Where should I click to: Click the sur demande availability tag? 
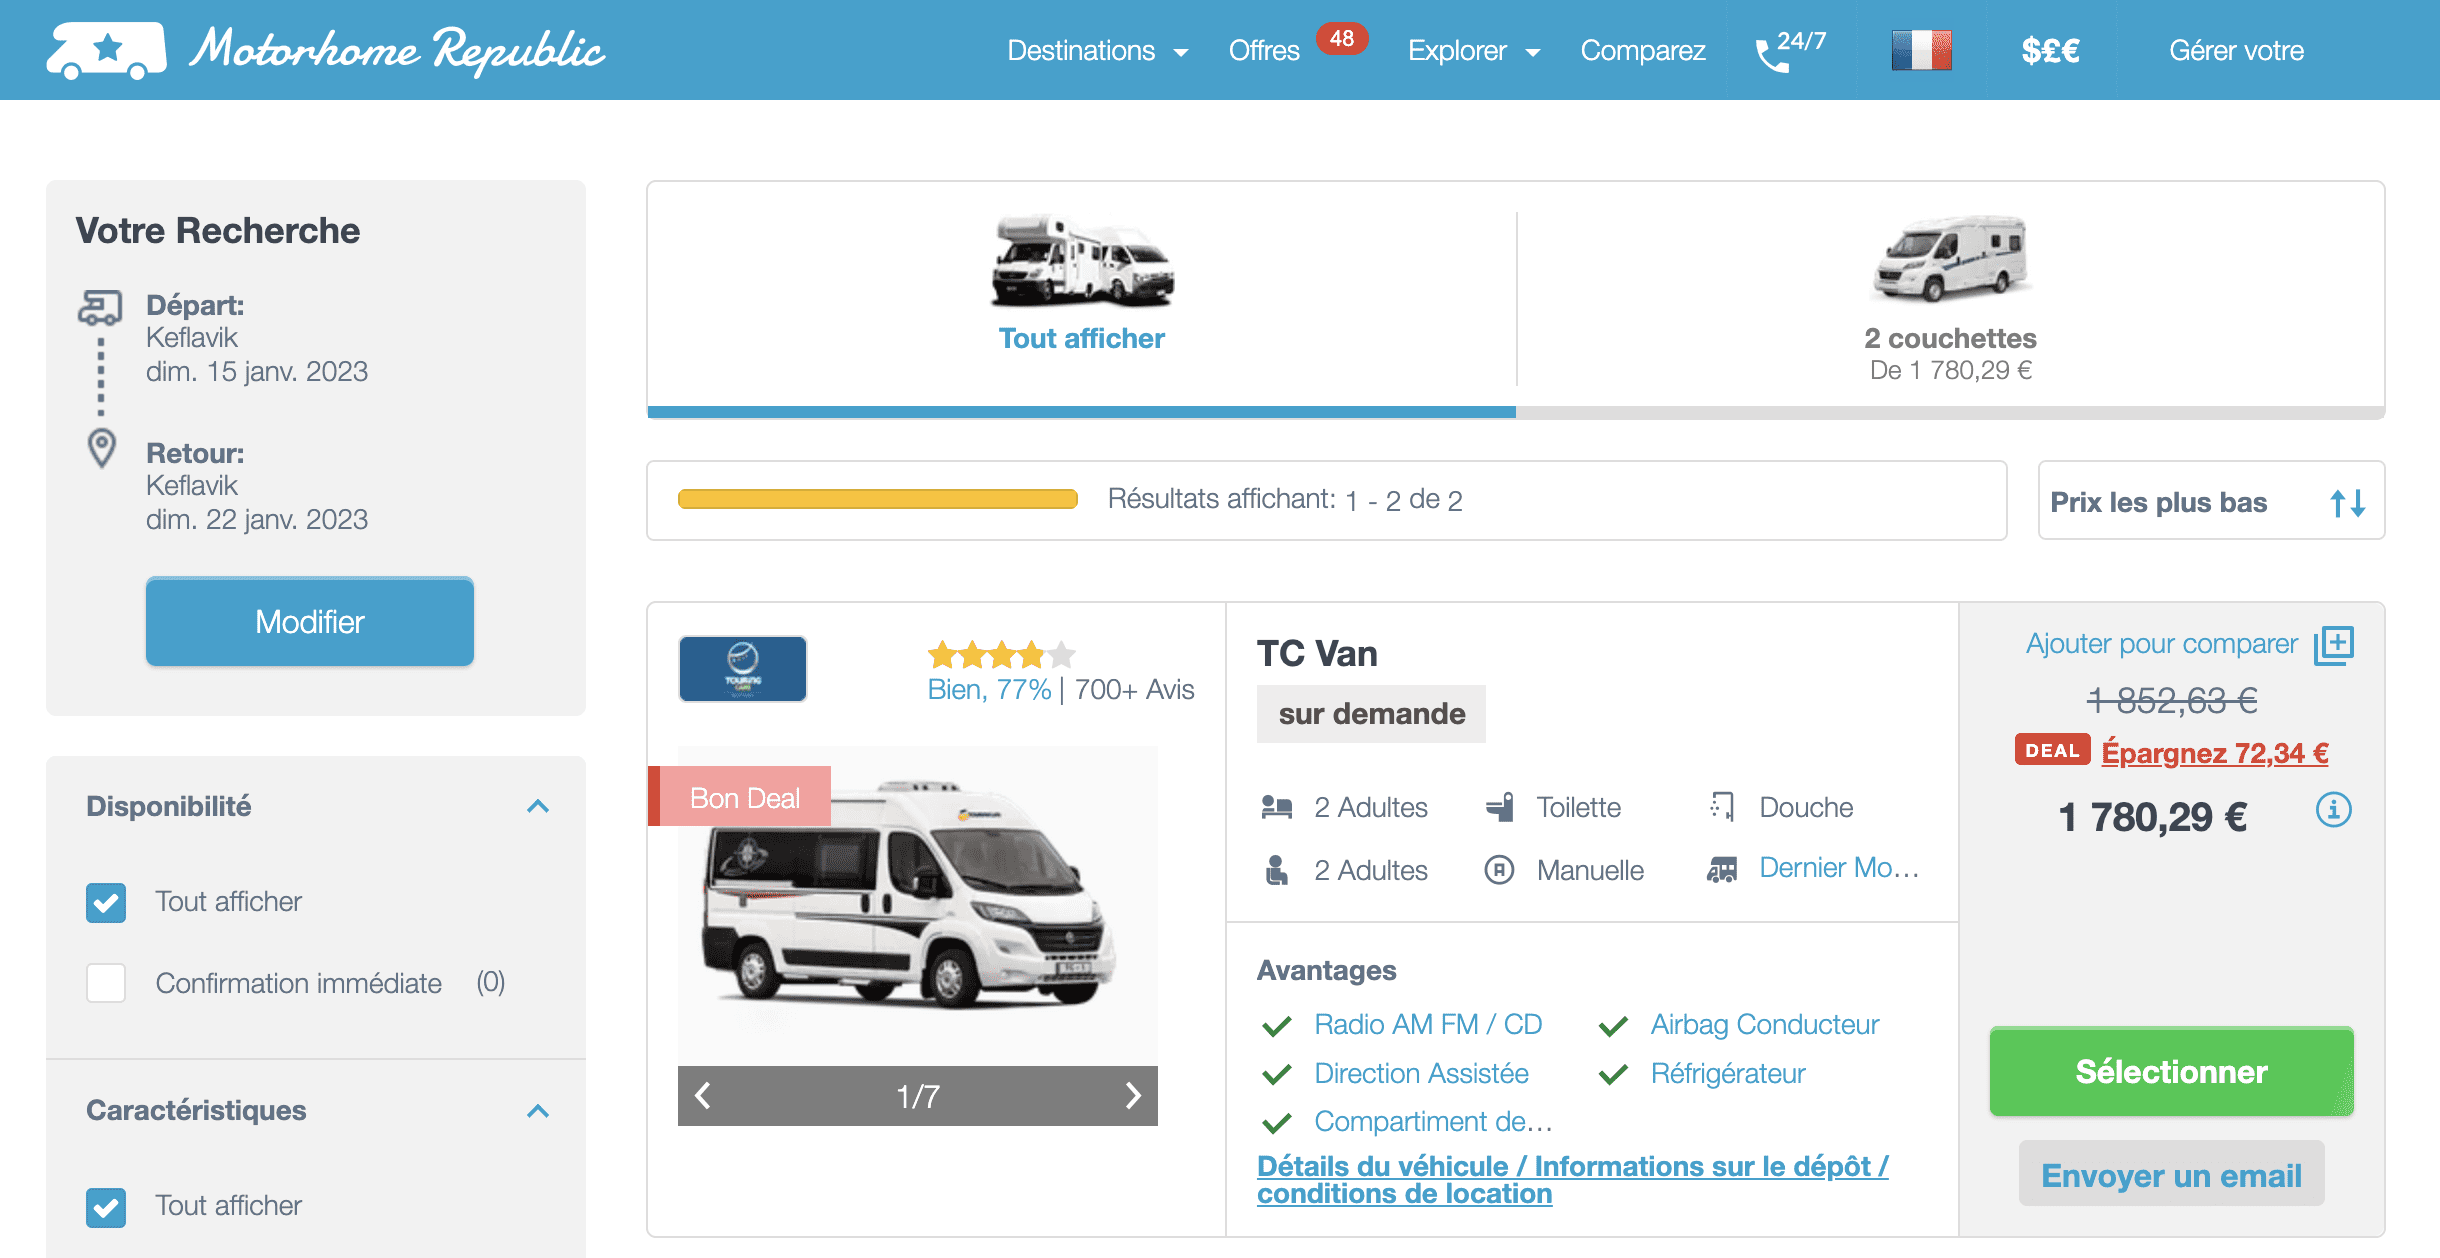1371,714
